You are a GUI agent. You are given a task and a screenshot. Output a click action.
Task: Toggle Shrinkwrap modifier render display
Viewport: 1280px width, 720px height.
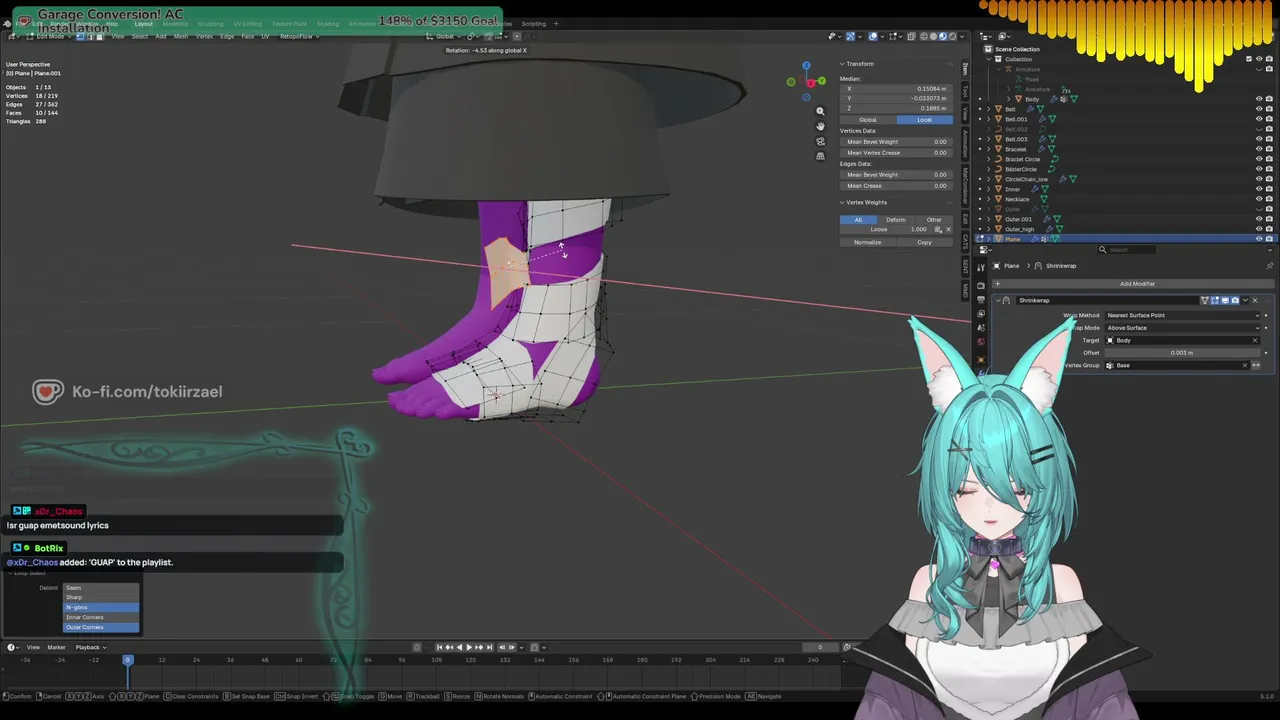tap(1236, 300)
